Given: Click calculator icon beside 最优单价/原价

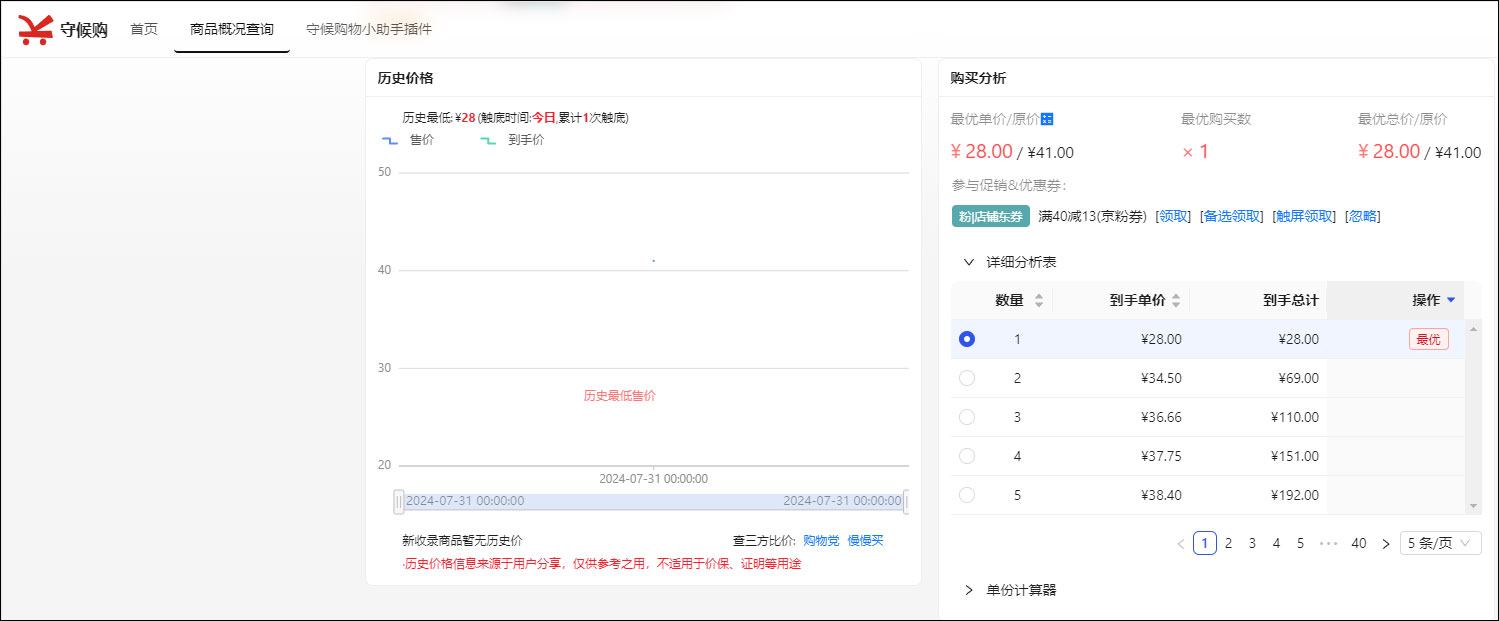Looking at the screenshot, I should (1047, 120).
